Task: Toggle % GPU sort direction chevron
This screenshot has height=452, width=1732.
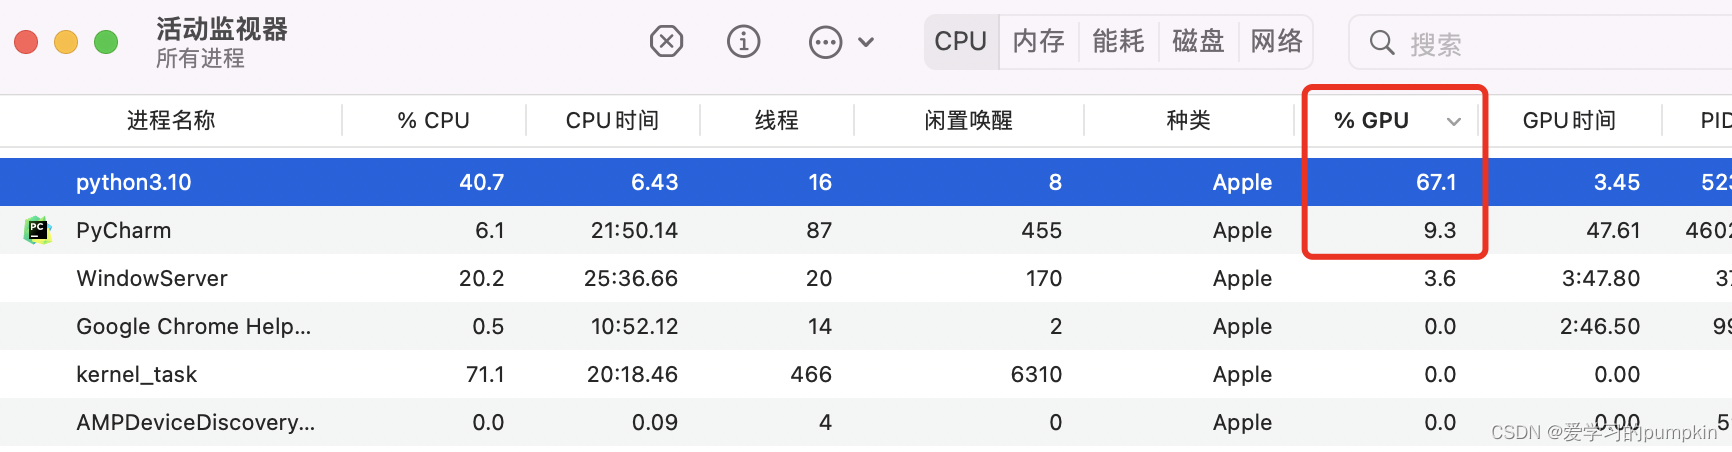Action: 1454,122
